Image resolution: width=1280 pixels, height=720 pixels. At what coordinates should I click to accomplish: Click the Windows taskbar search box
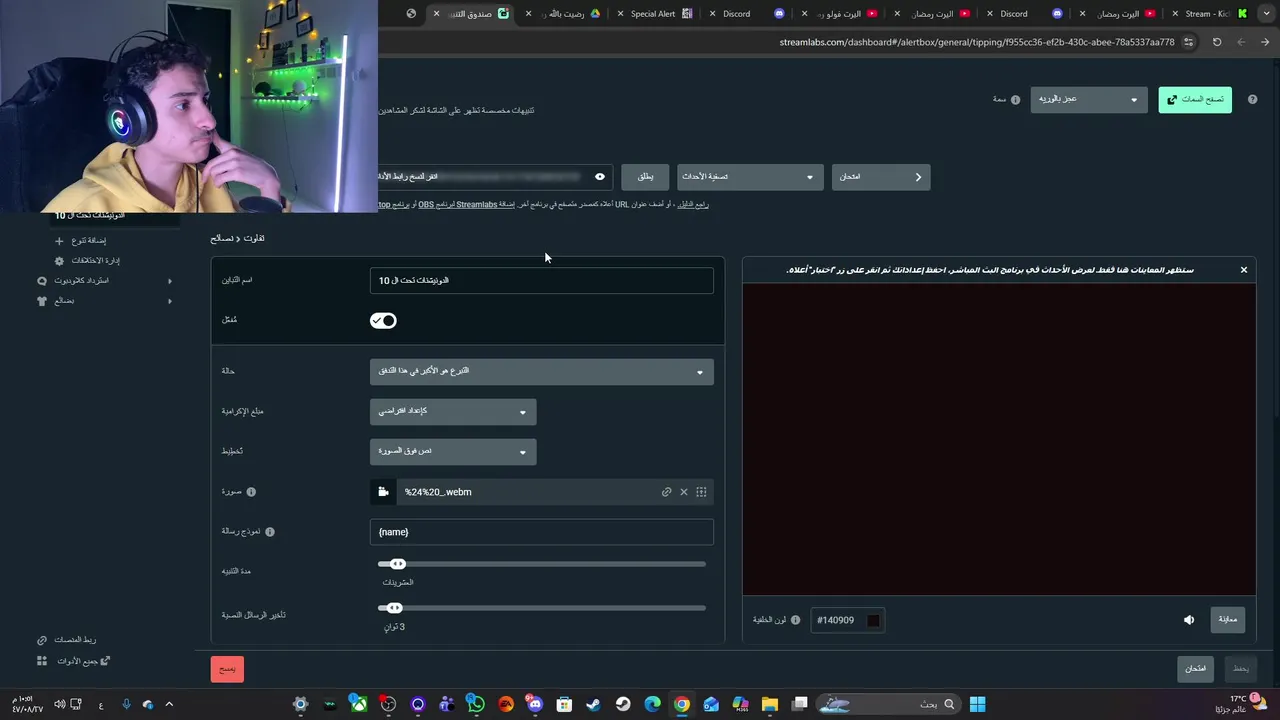(x=887, y=704)
